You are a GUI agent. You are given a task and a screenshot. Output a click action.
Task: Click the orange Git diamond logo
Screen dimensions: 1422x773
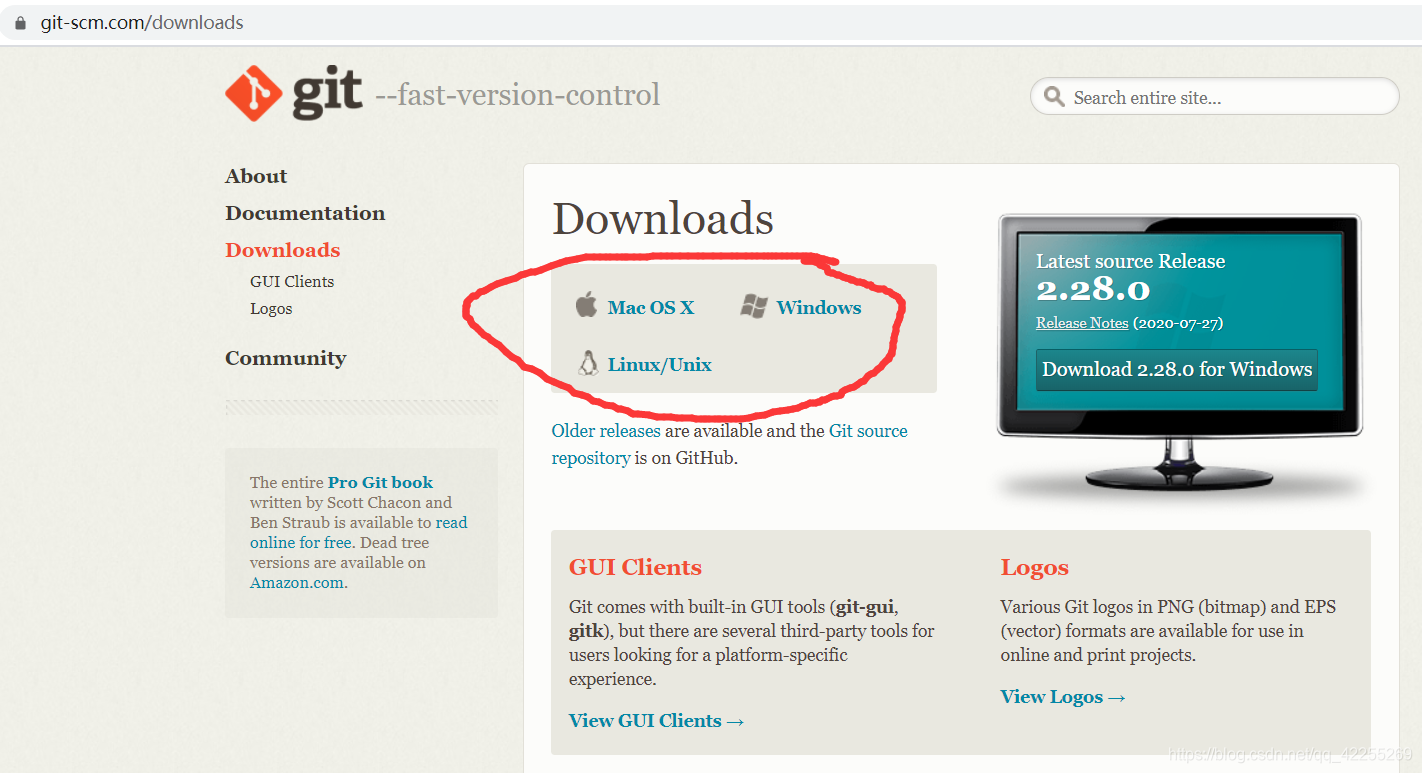pos(253,93)
